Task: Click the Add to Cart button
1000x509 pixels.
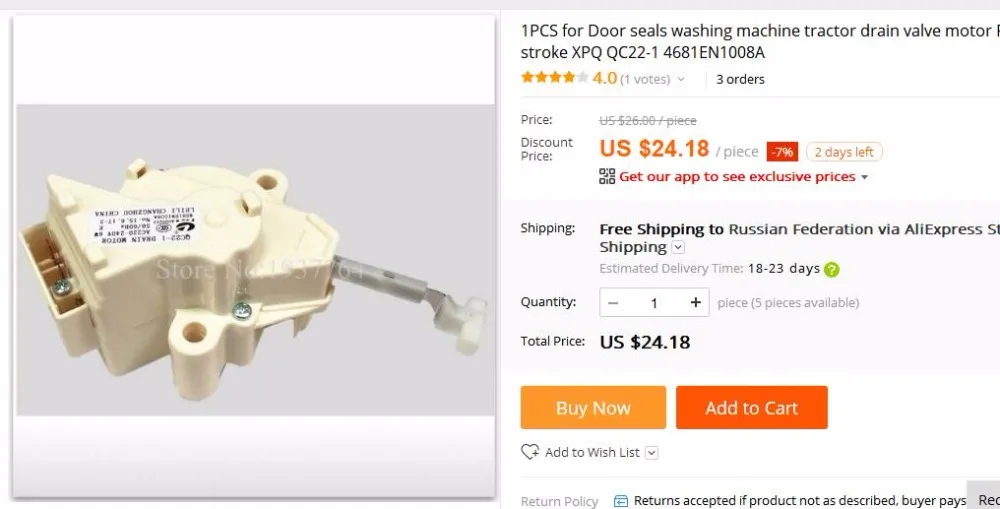Action: pos(752,407)
